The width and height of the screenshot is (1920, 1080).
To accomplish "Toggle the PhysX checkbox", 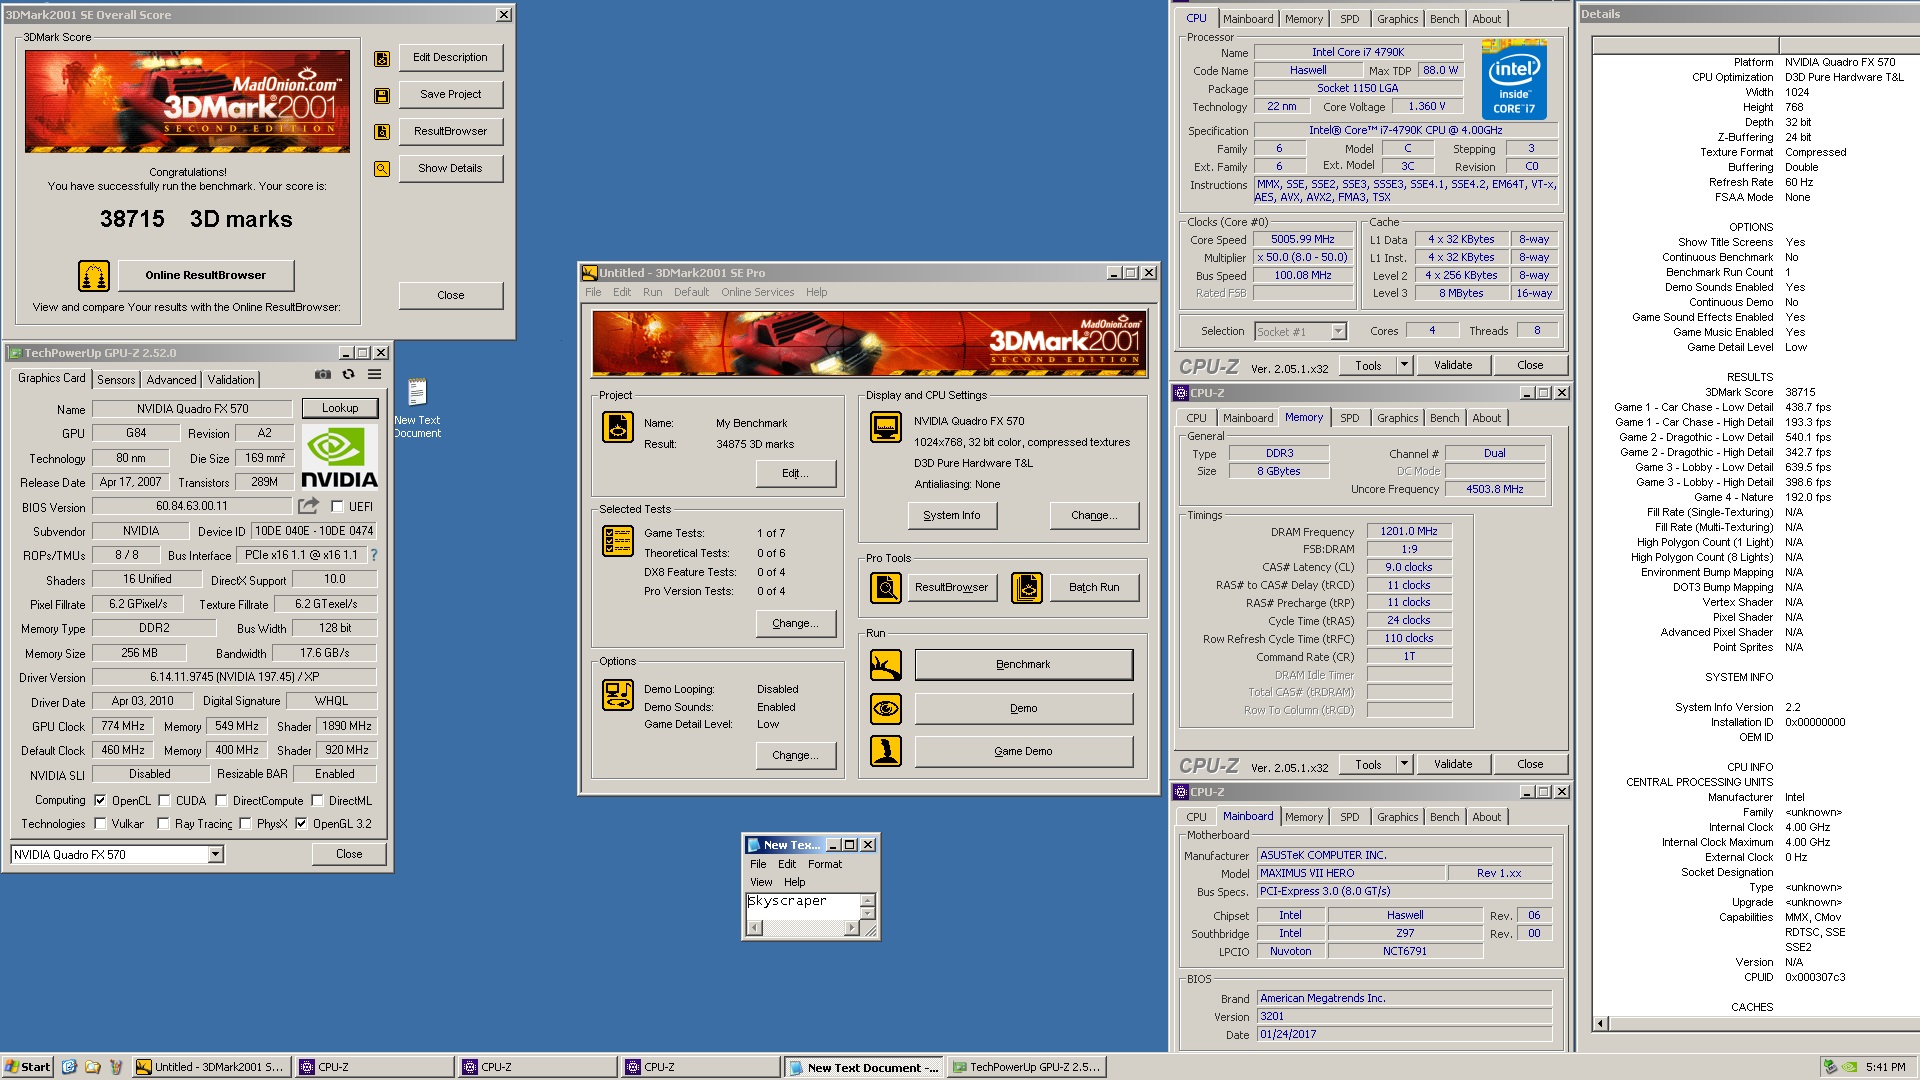I will [245, 824].
